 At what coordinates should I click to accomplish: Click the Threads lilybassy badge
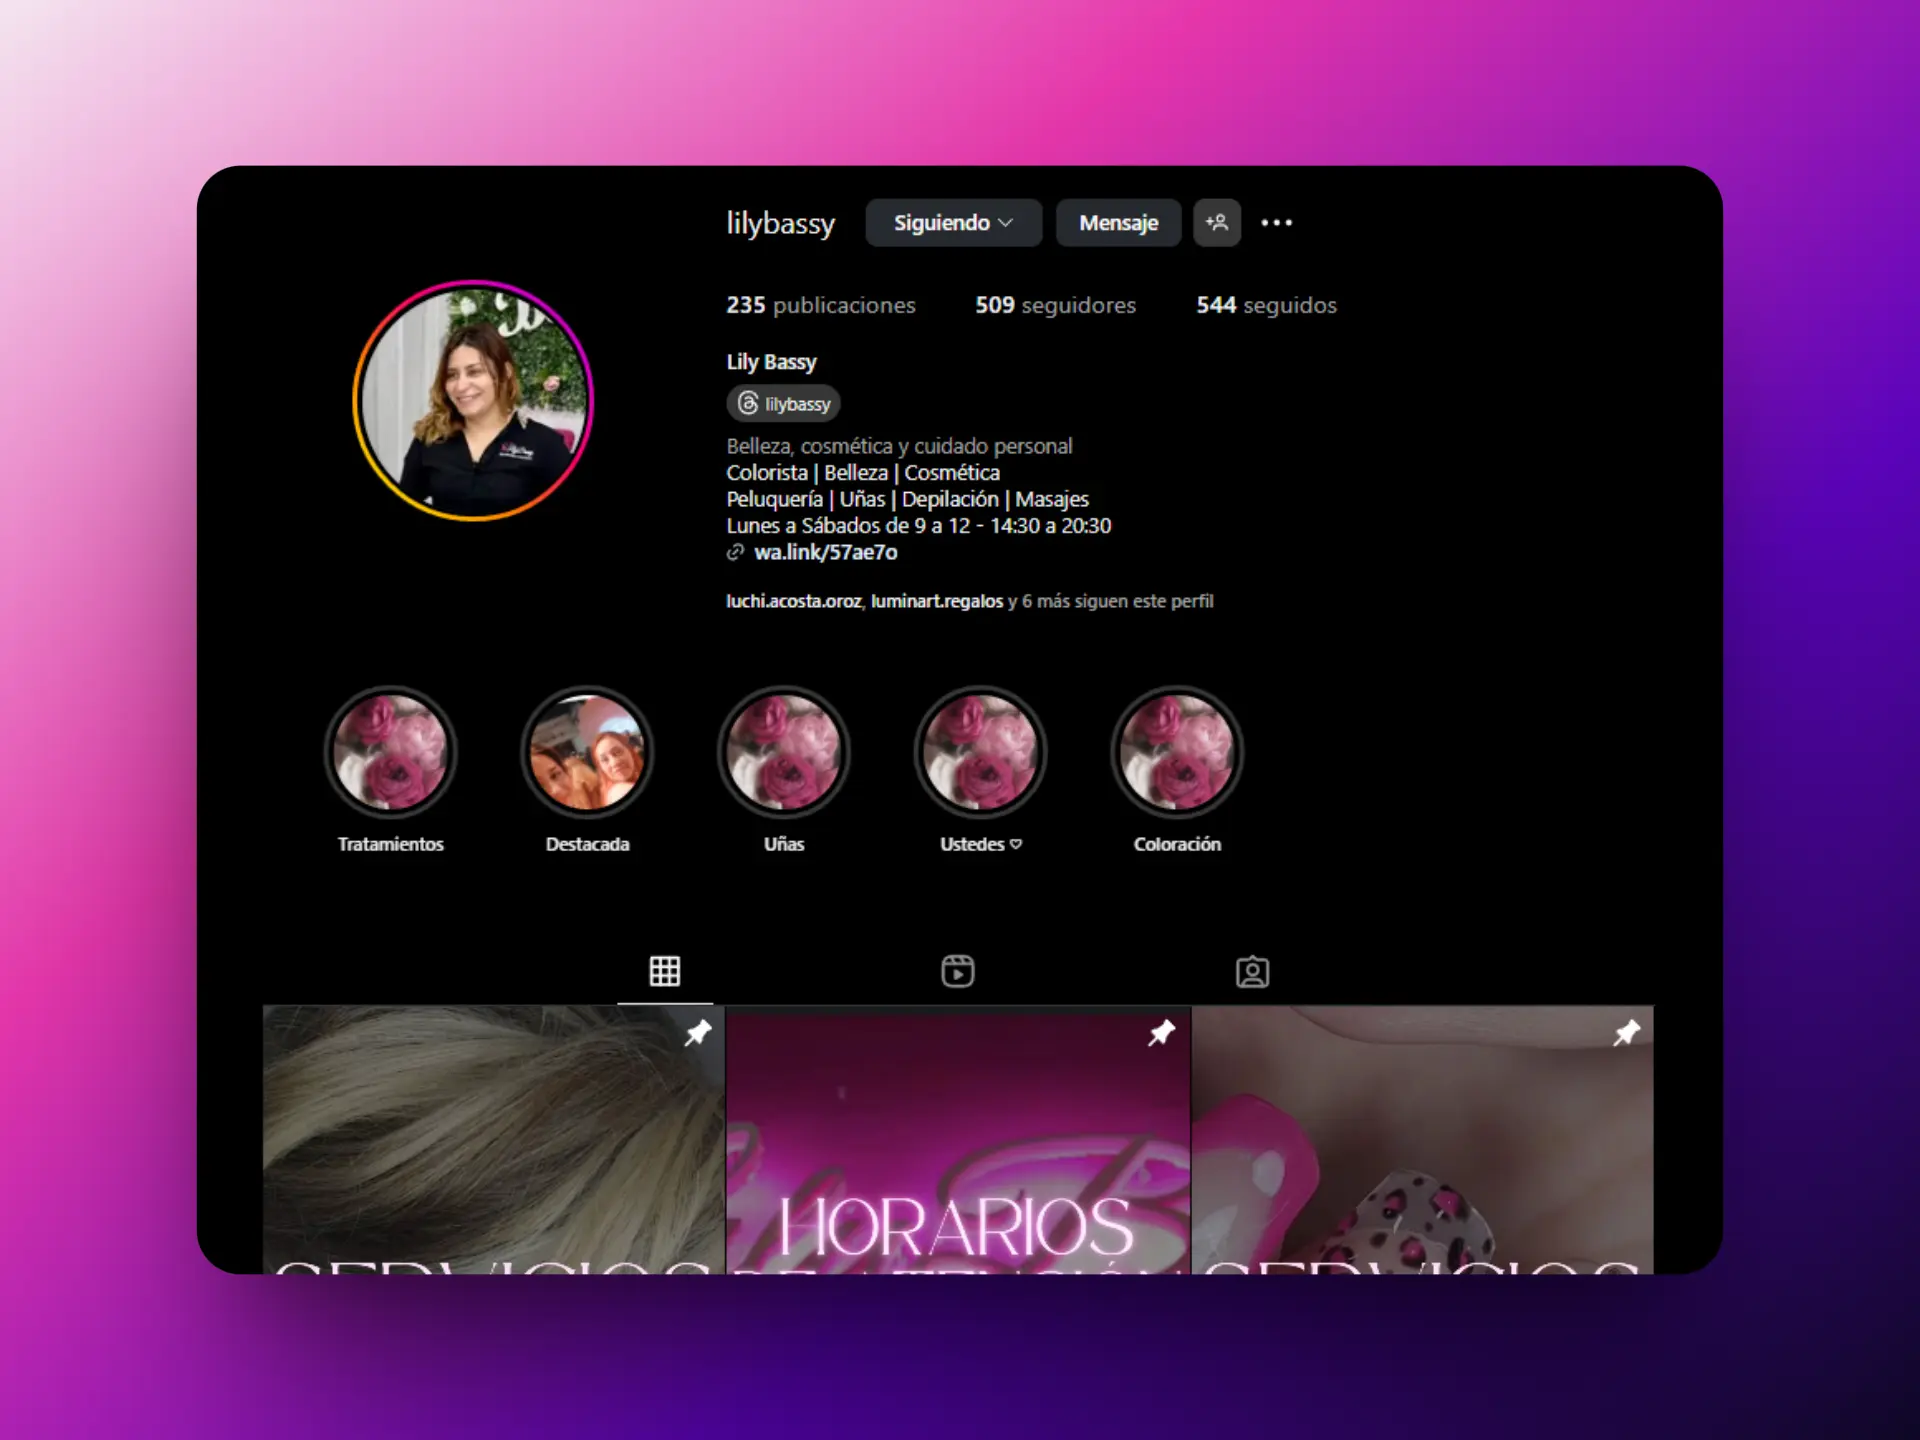[783, 403]
